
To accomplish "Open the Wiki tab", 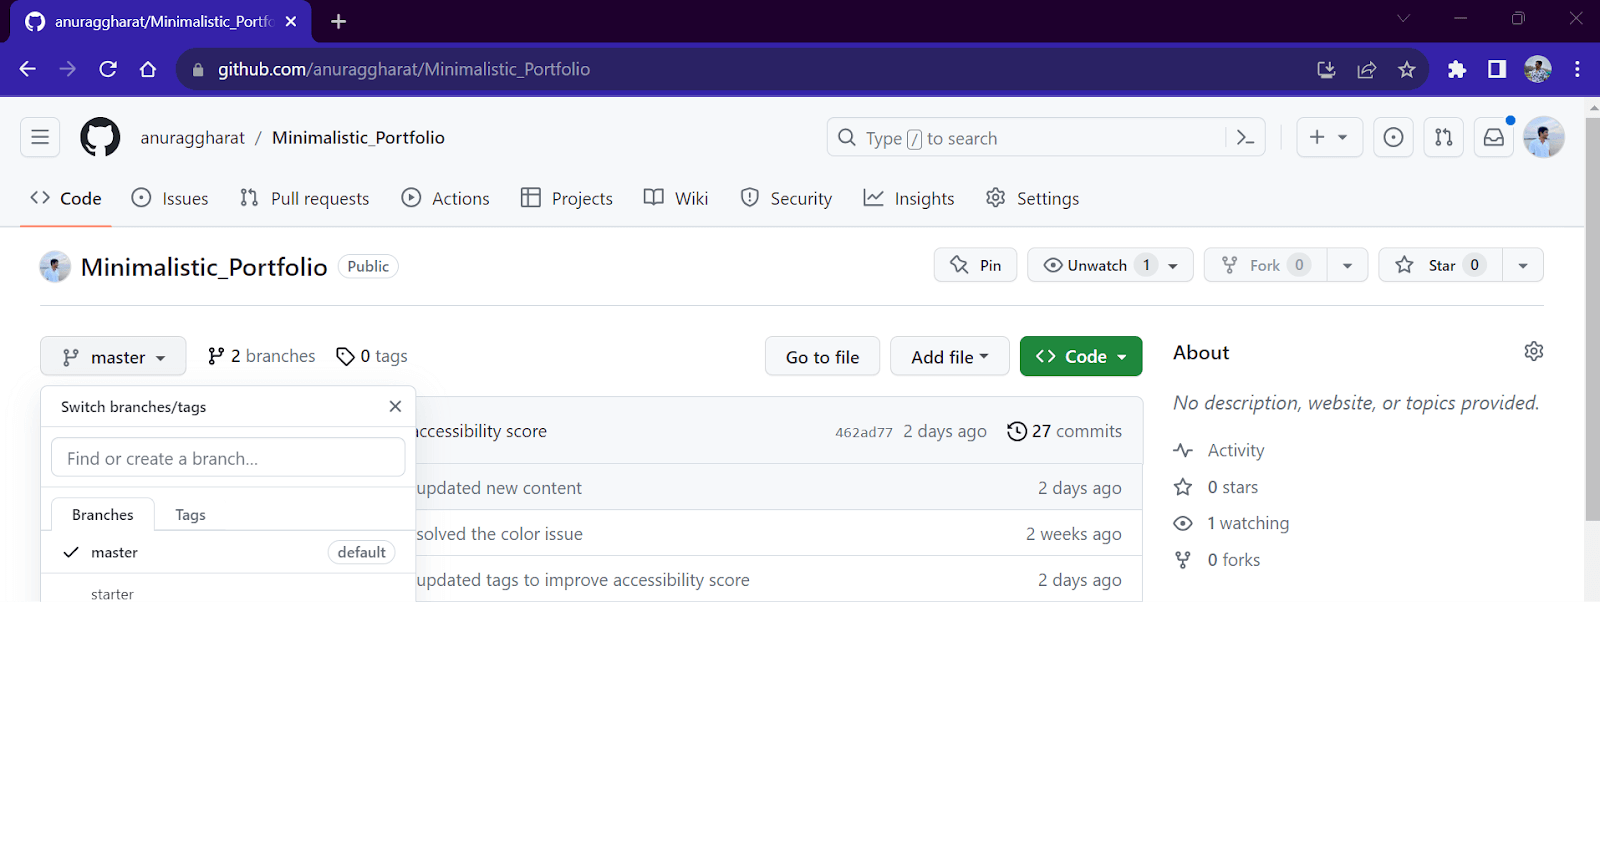I will click(x=676, y=198).
